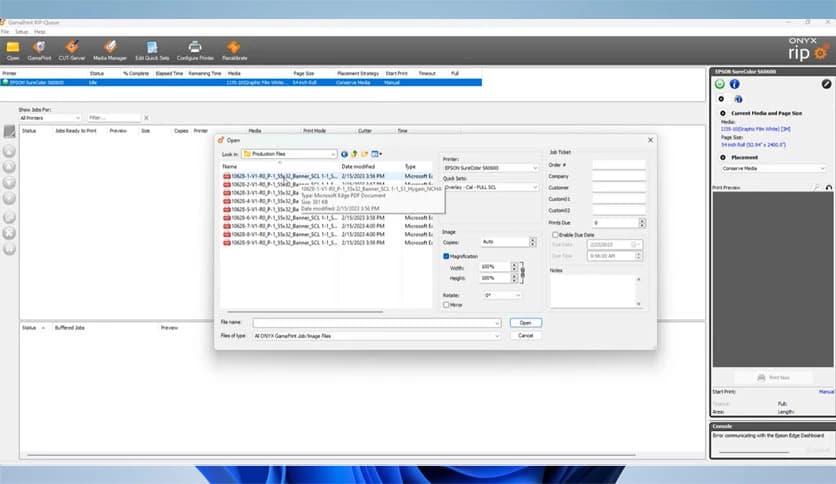The image size is (836, 484).
Task: Click the Company input field
Action: tap(618, 176)
